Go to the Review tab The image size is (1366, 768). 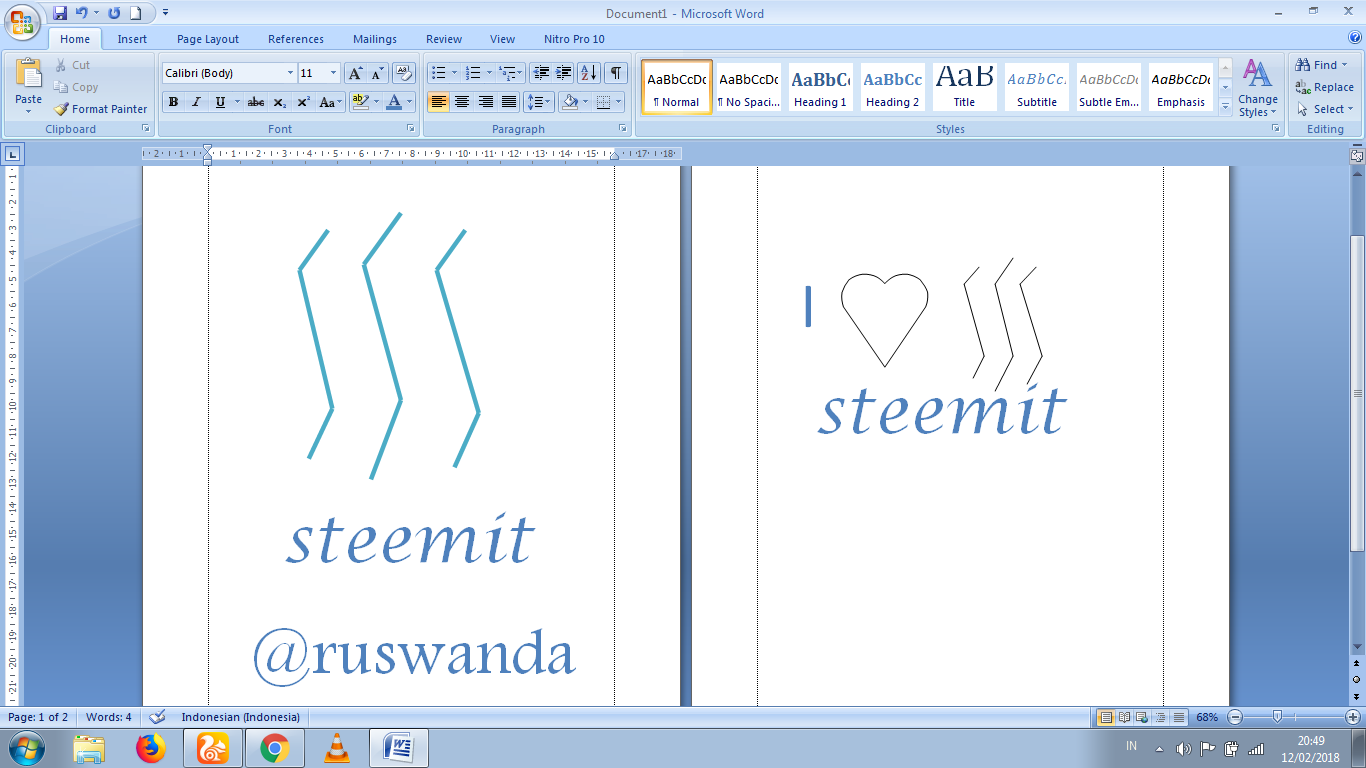(444, 39)
